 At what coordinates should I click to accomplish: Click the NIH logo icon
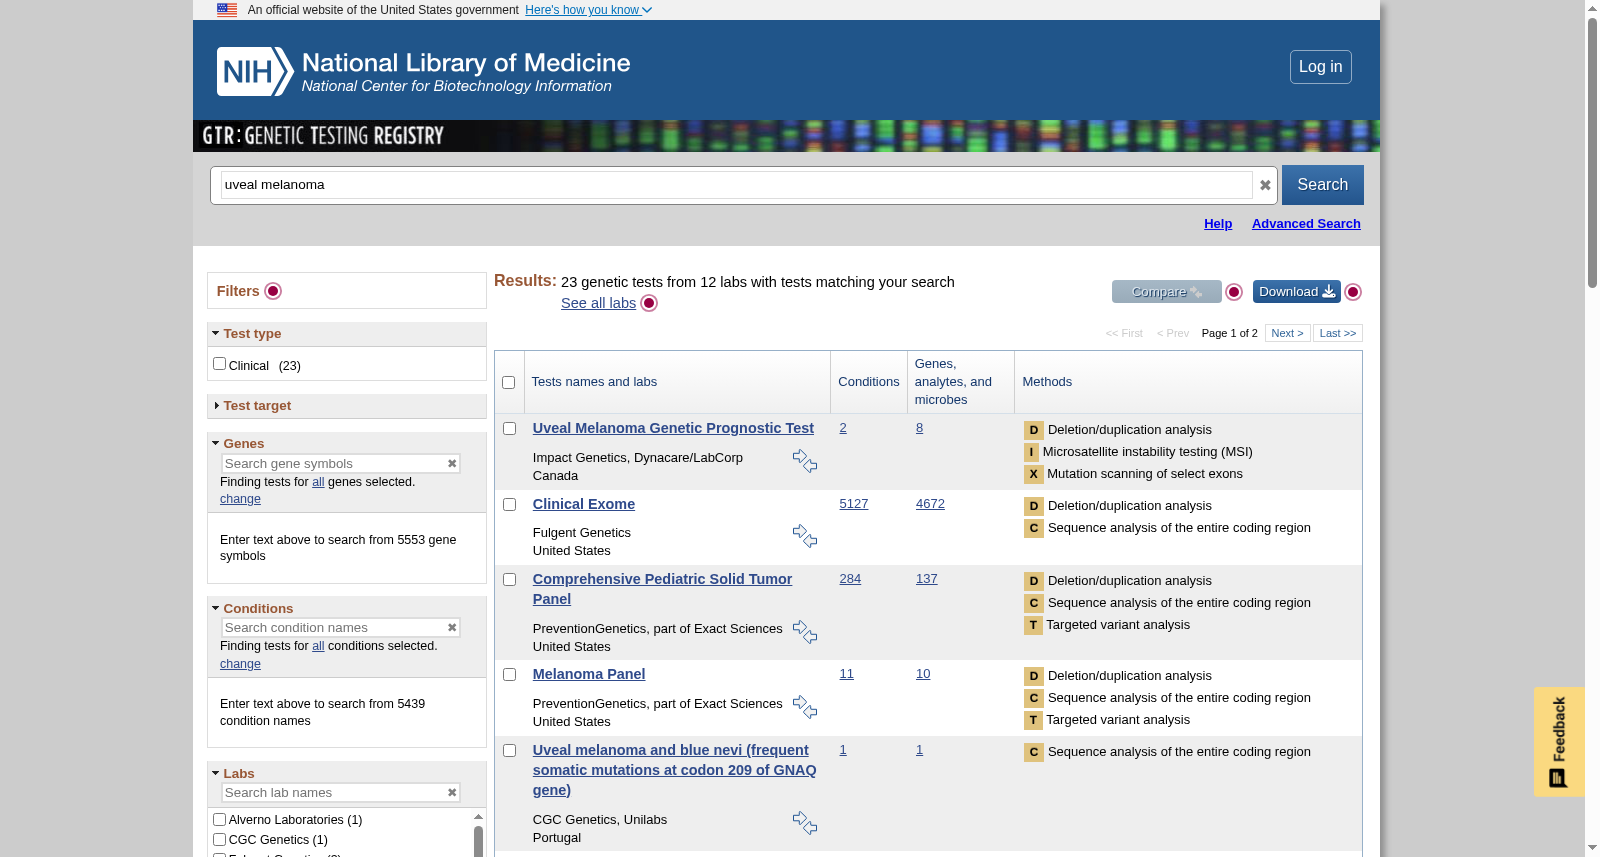click(255, 71)
